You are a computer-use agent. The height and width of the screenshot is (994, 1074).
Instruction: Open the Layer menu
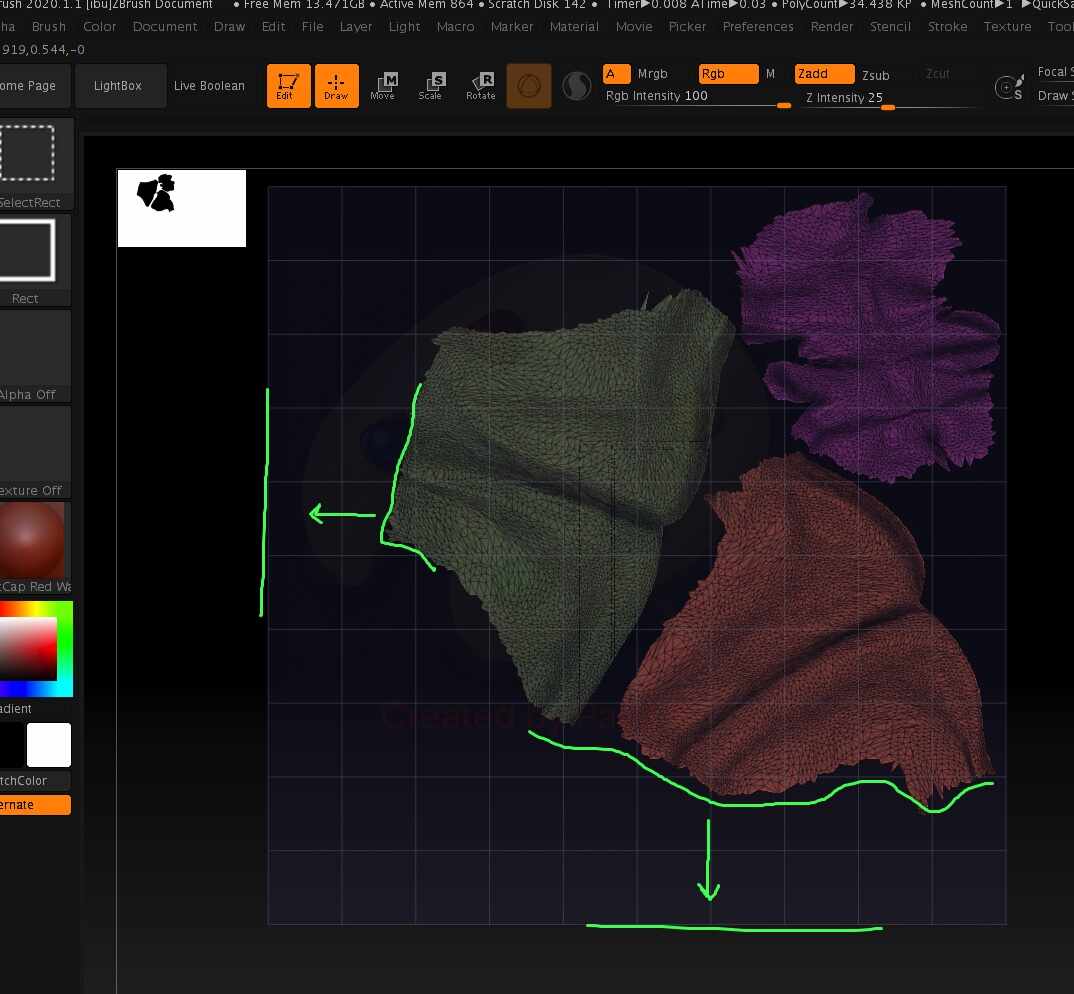(x=356, y=27)
